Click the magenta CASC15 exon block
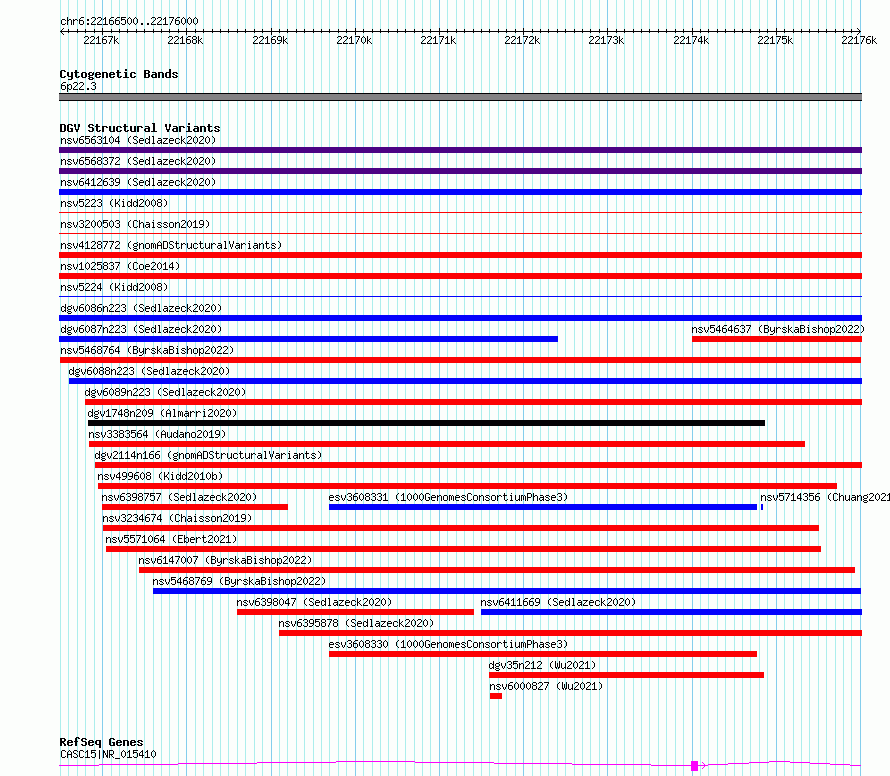Viewport: 890px width, 776px height. (x=694, y=766)
